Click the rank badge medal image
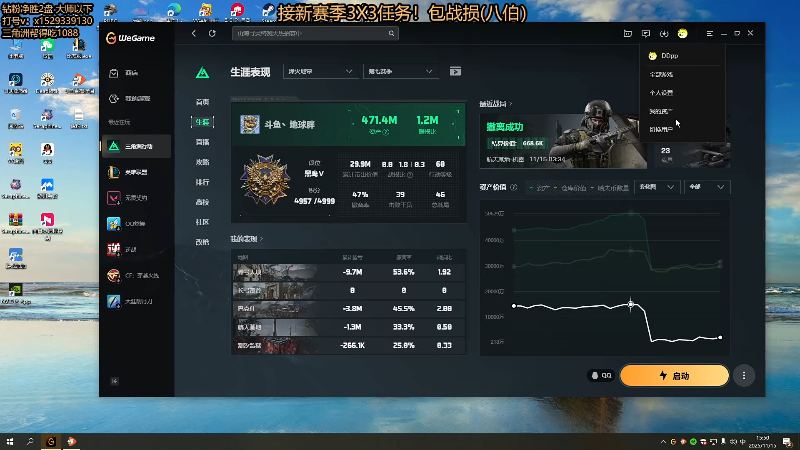This screenshot has height=450, width=800. [265, 180]
